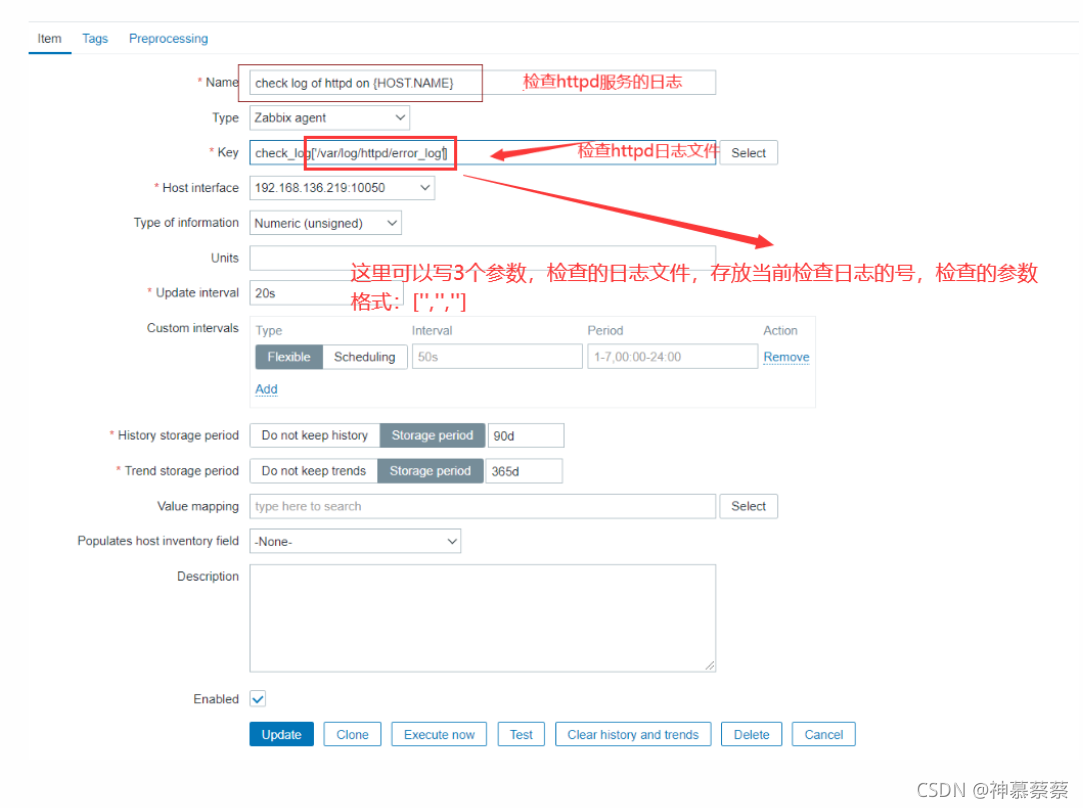Click the Clone button

[352, 735]
